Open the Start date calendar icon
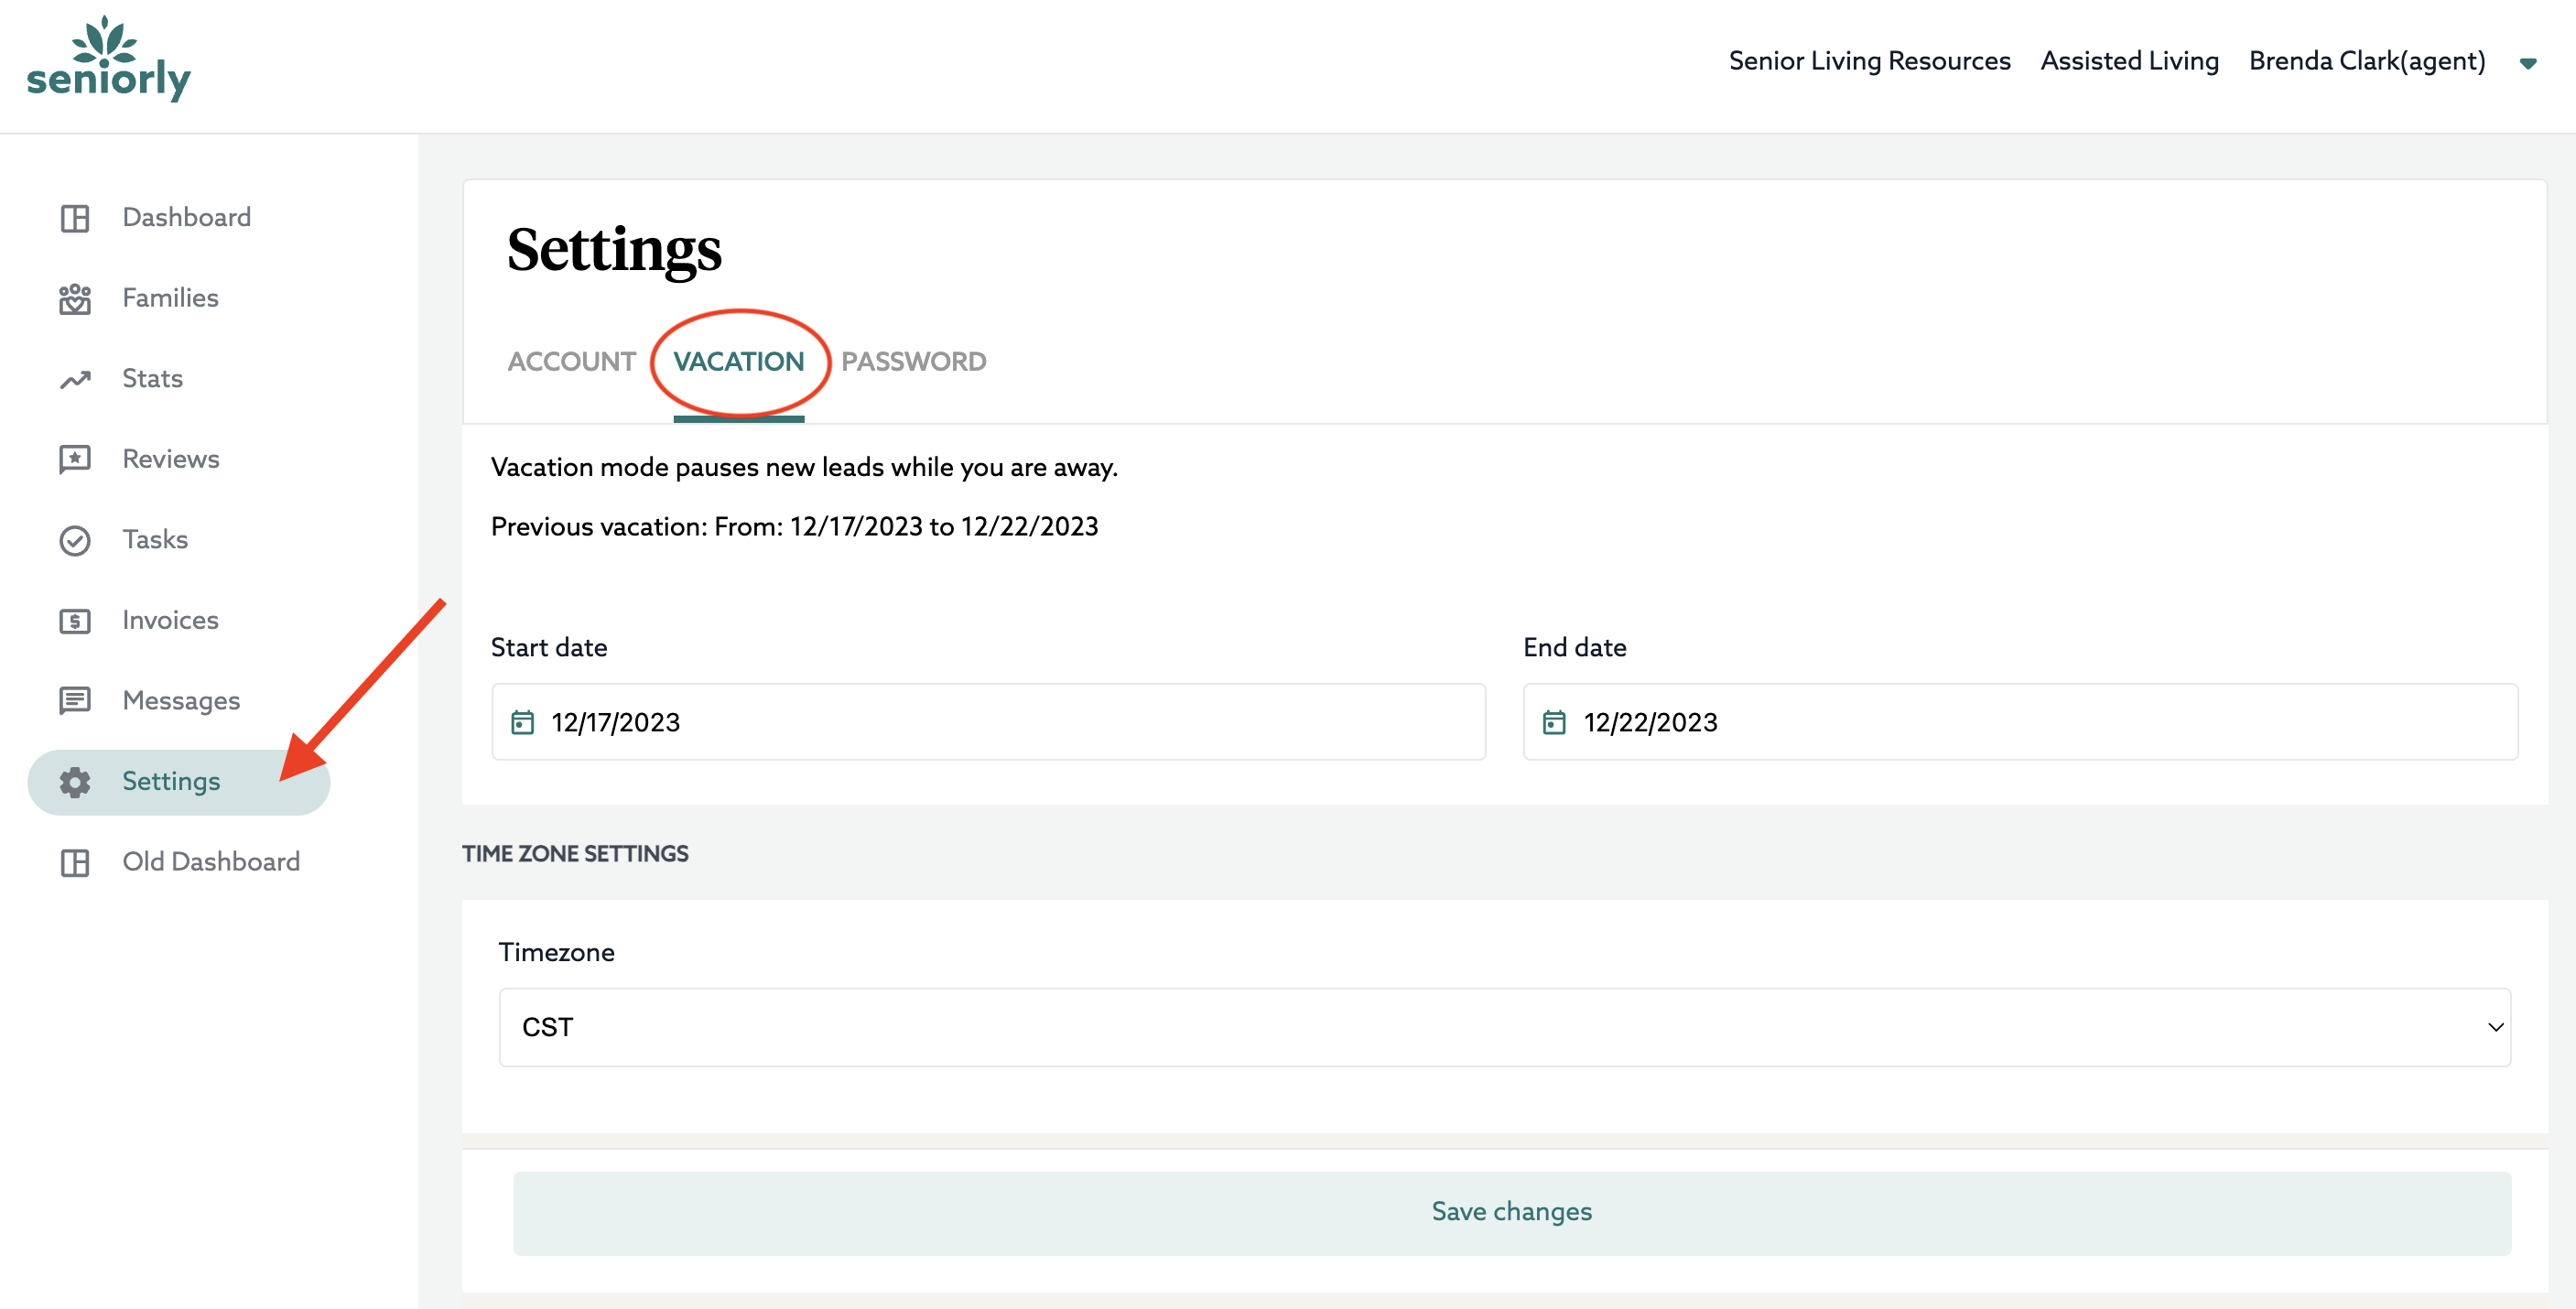This screenshot has width=2576, height=1309. pos(522,722)
